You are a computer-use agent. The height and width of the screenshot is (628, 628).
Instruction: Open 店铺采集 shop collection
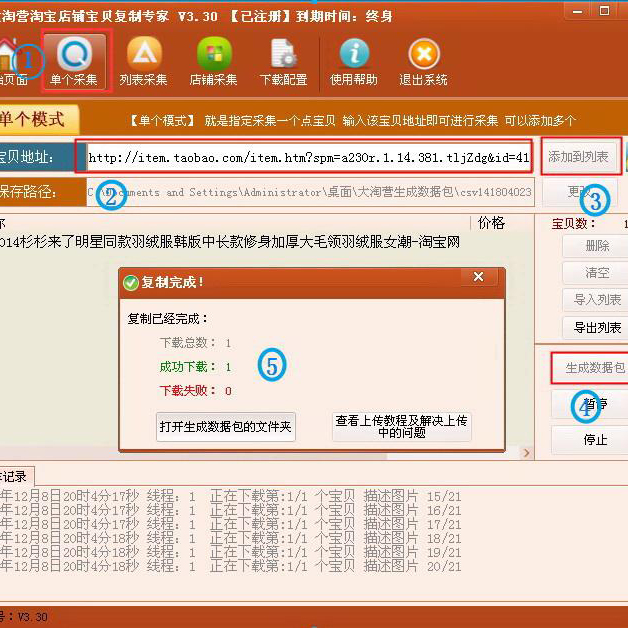tap(213, 60)
